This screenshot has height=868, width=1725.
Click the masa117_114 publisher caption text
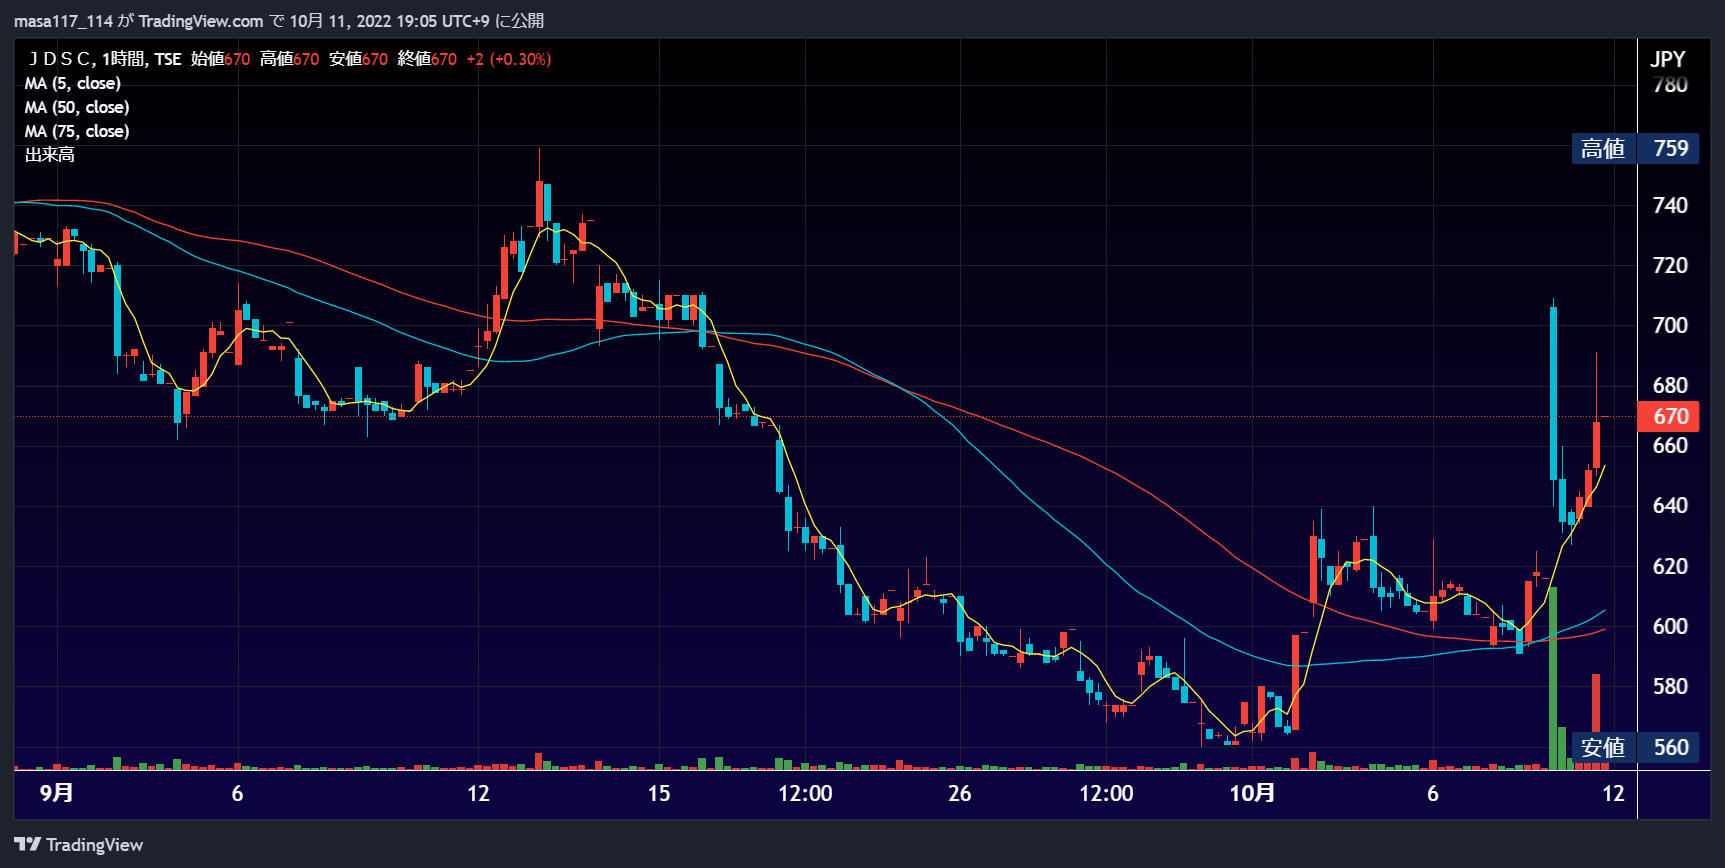63,21
